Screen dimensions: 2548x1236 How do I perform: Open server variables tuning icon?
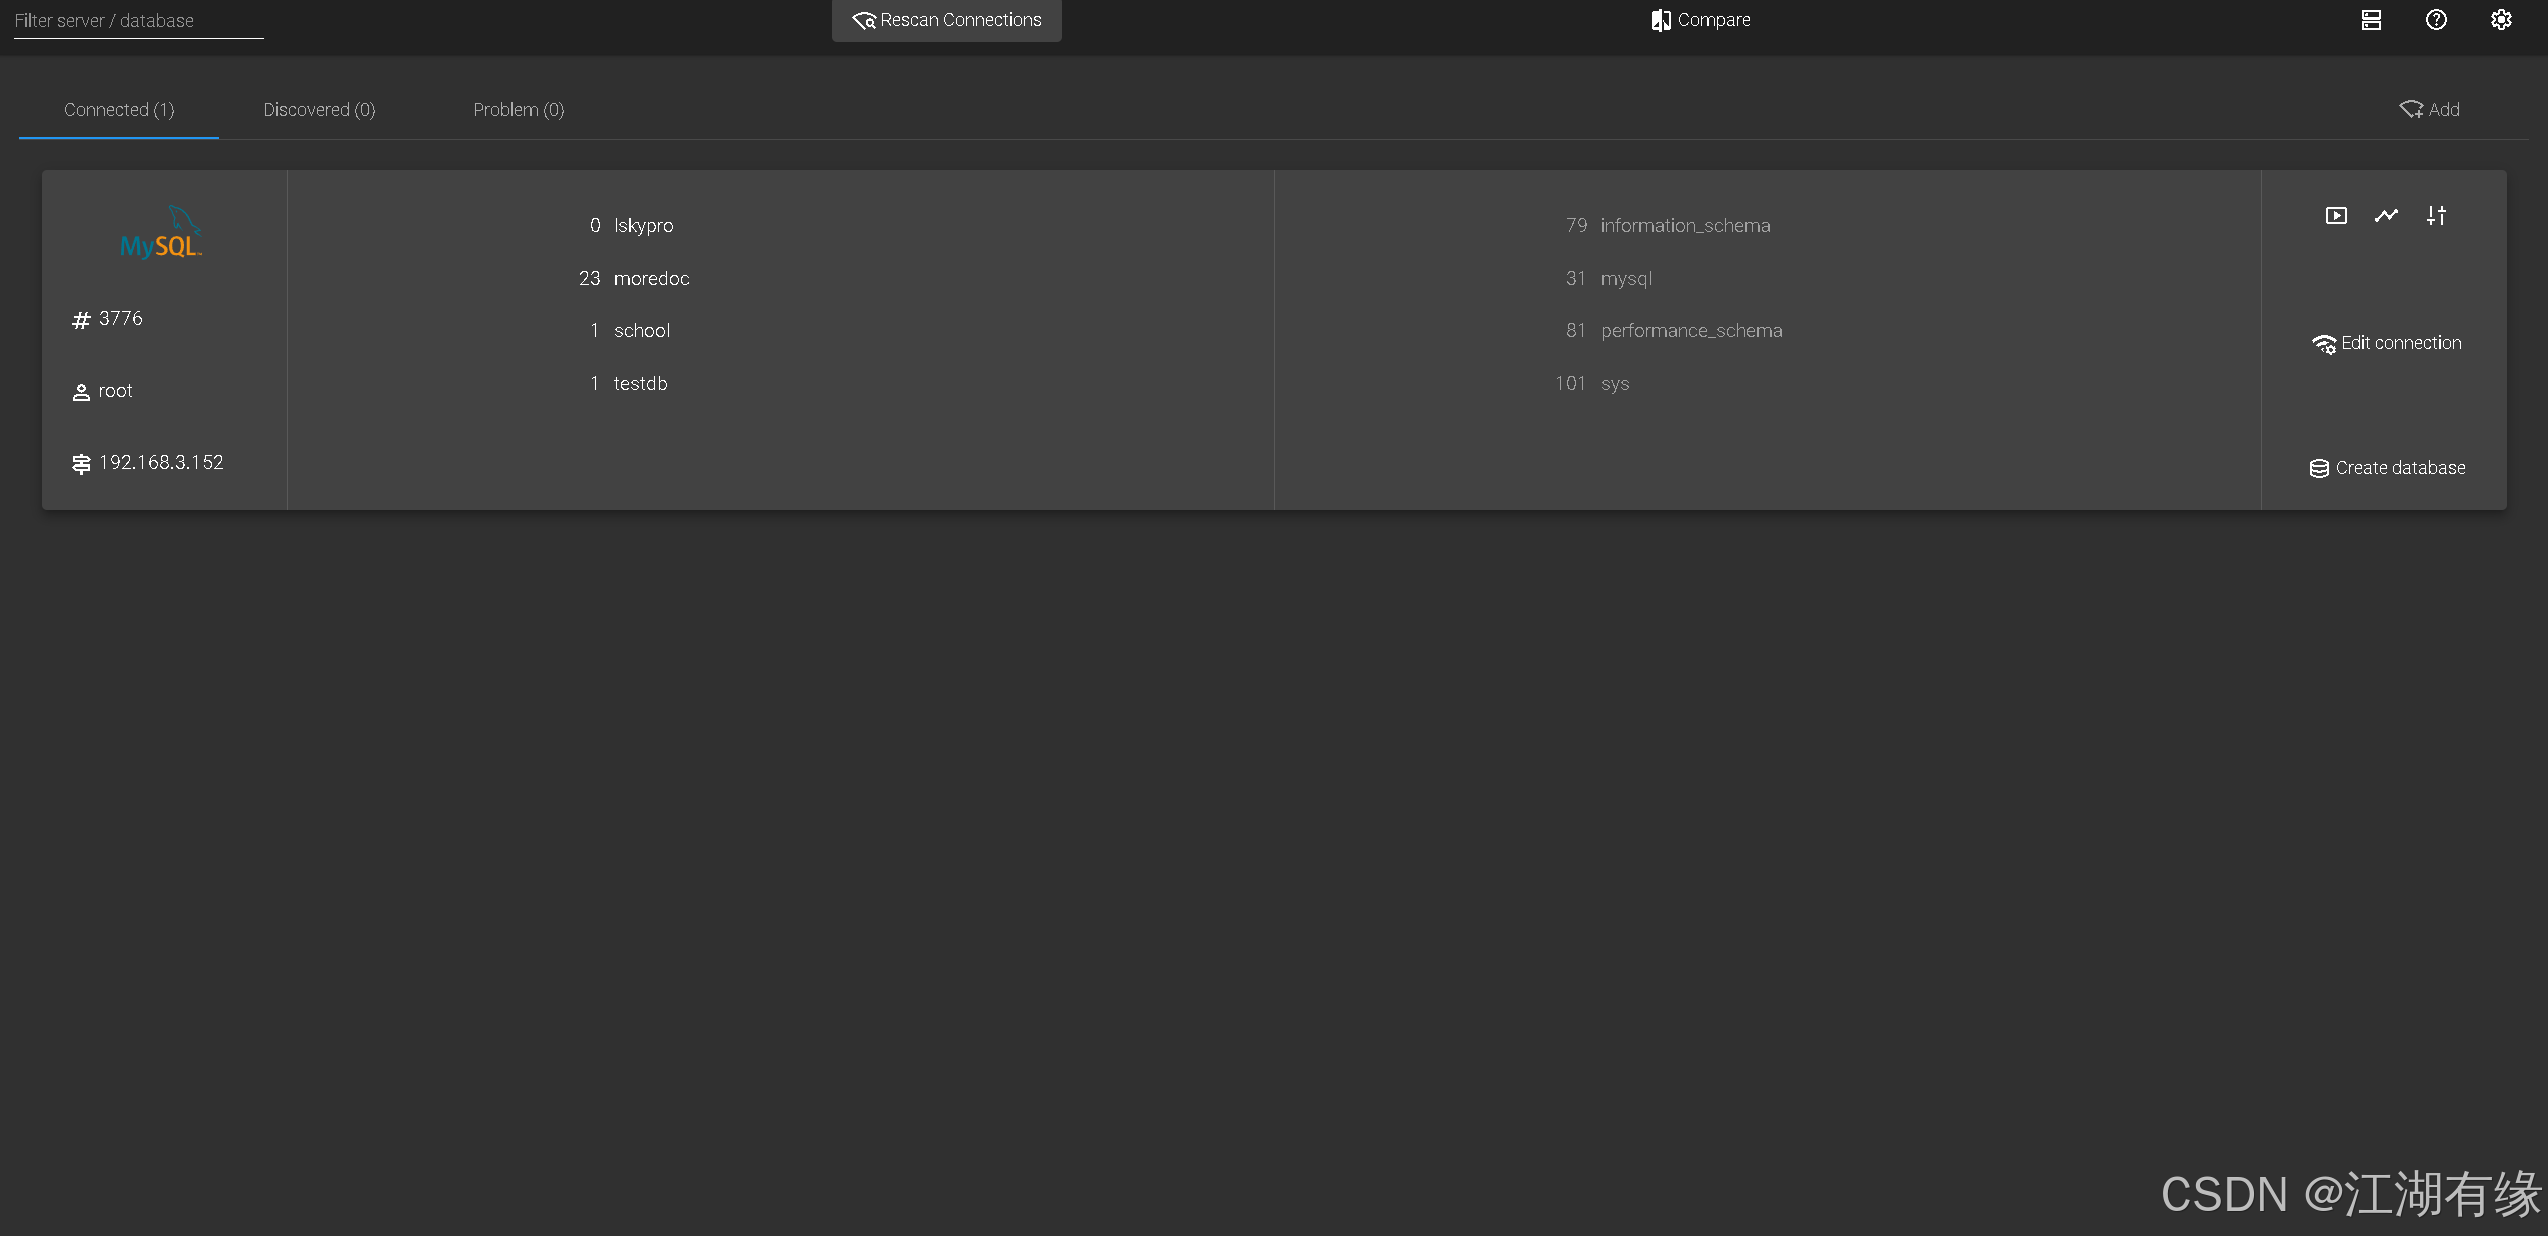coord(2436,216)
